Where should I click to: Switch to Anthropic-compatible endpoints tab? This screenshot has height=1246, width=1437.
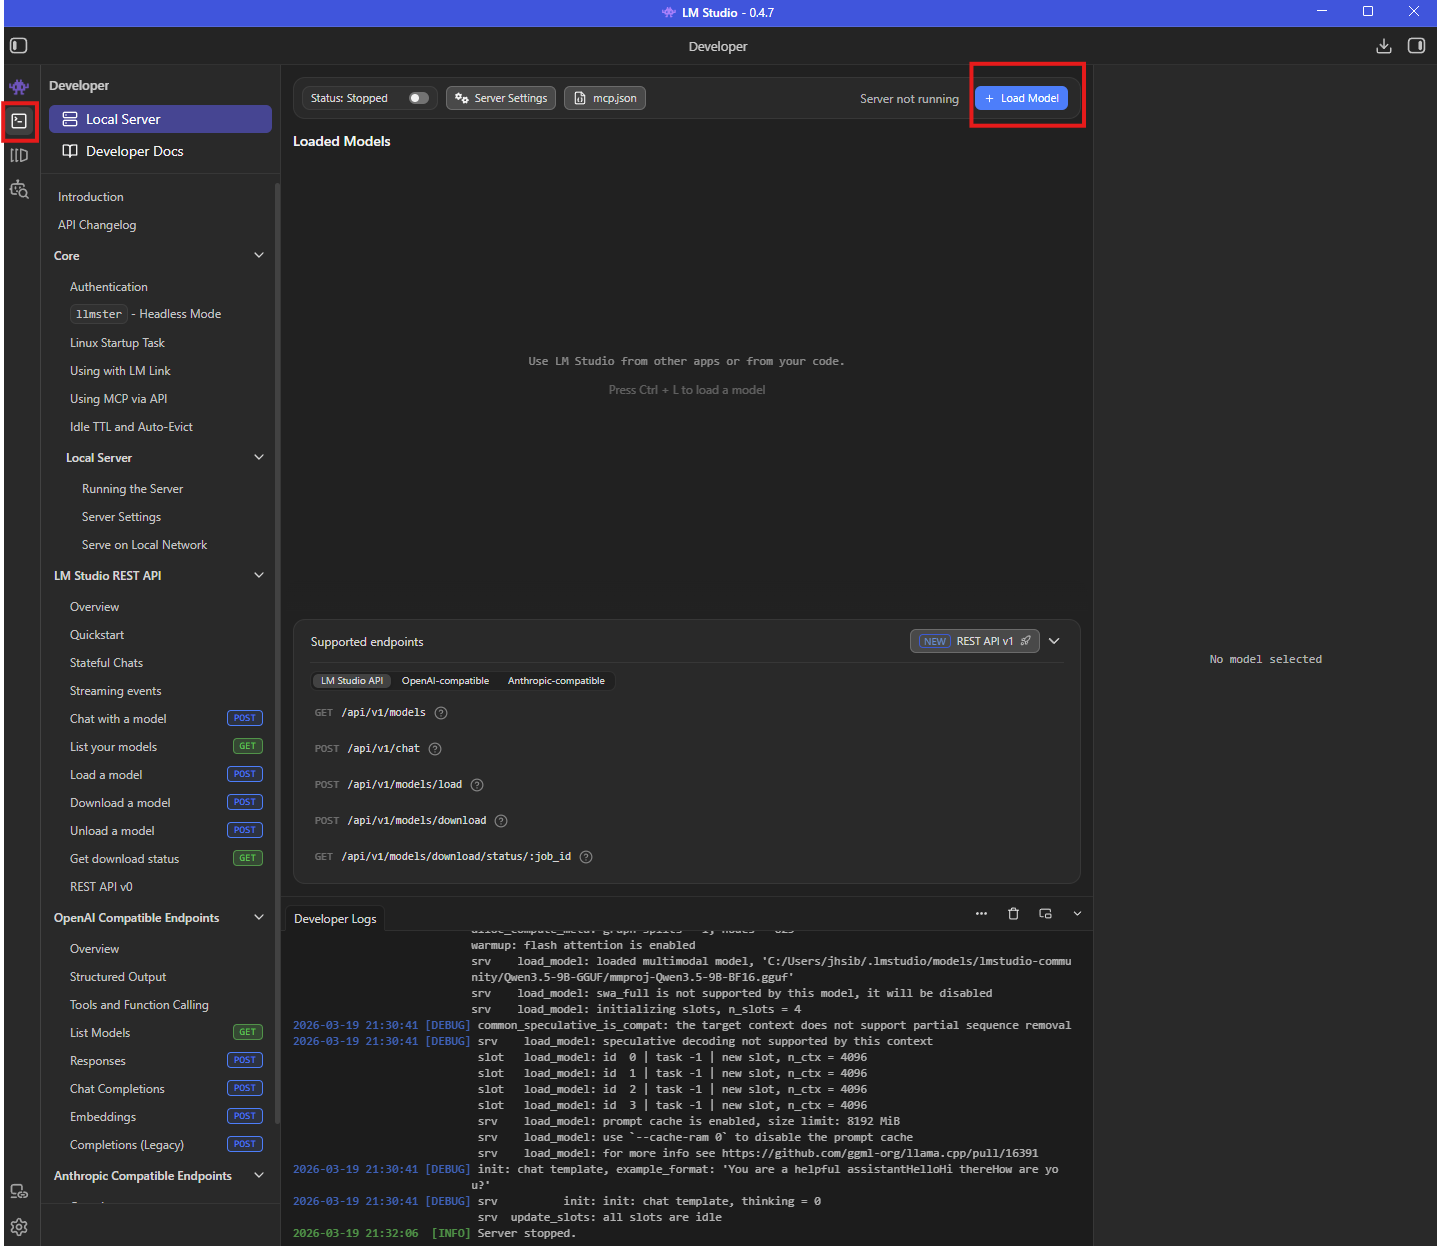tap(556, 681)
